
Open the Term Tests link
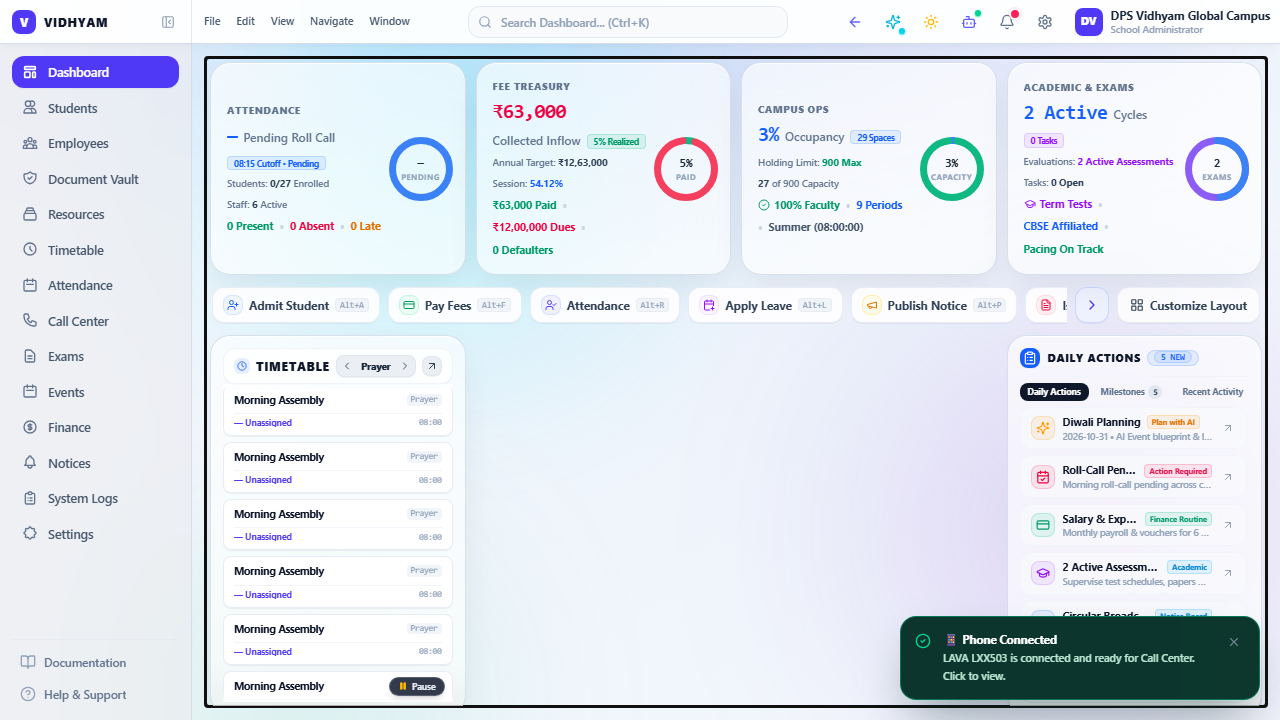1058,204
